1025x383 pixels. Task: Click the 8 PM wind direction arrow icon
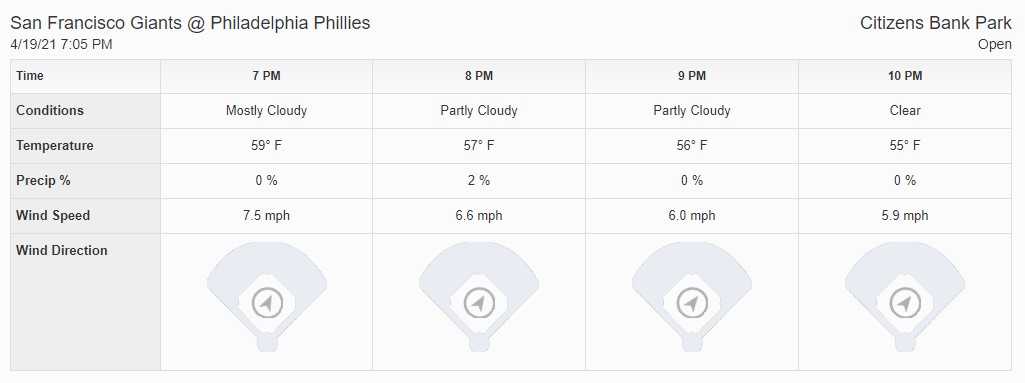[x=479, y=303]
